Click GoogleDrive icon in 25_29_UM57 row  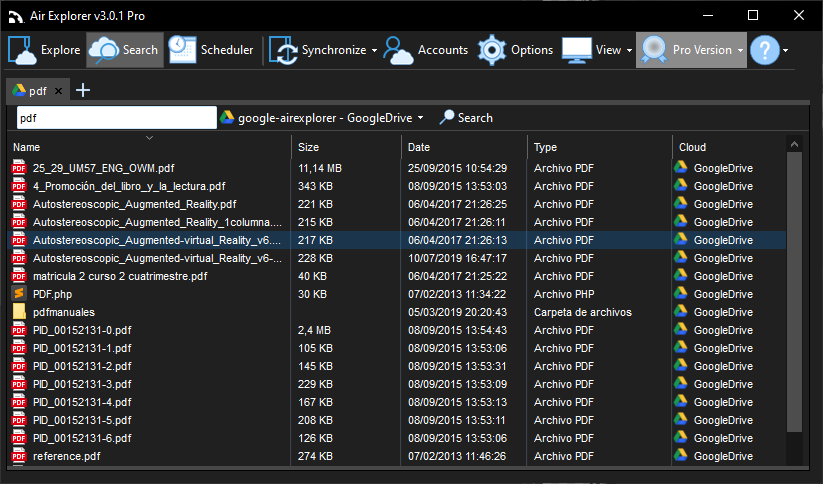coord(681,167)
